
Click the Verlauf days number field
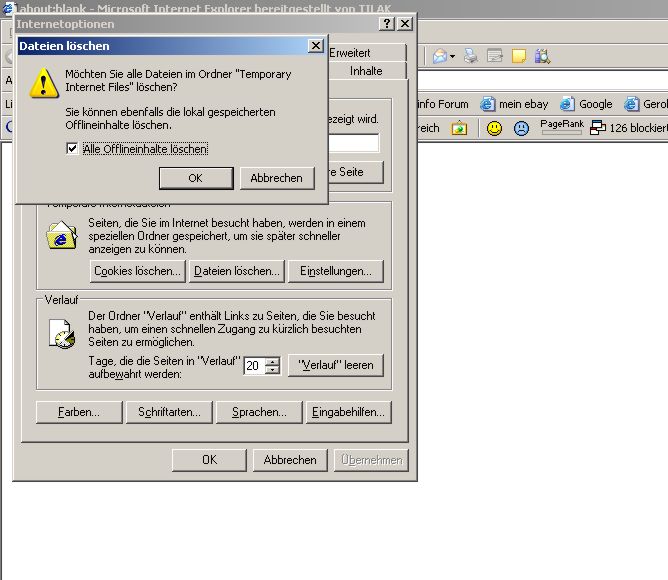coord(254,366)
